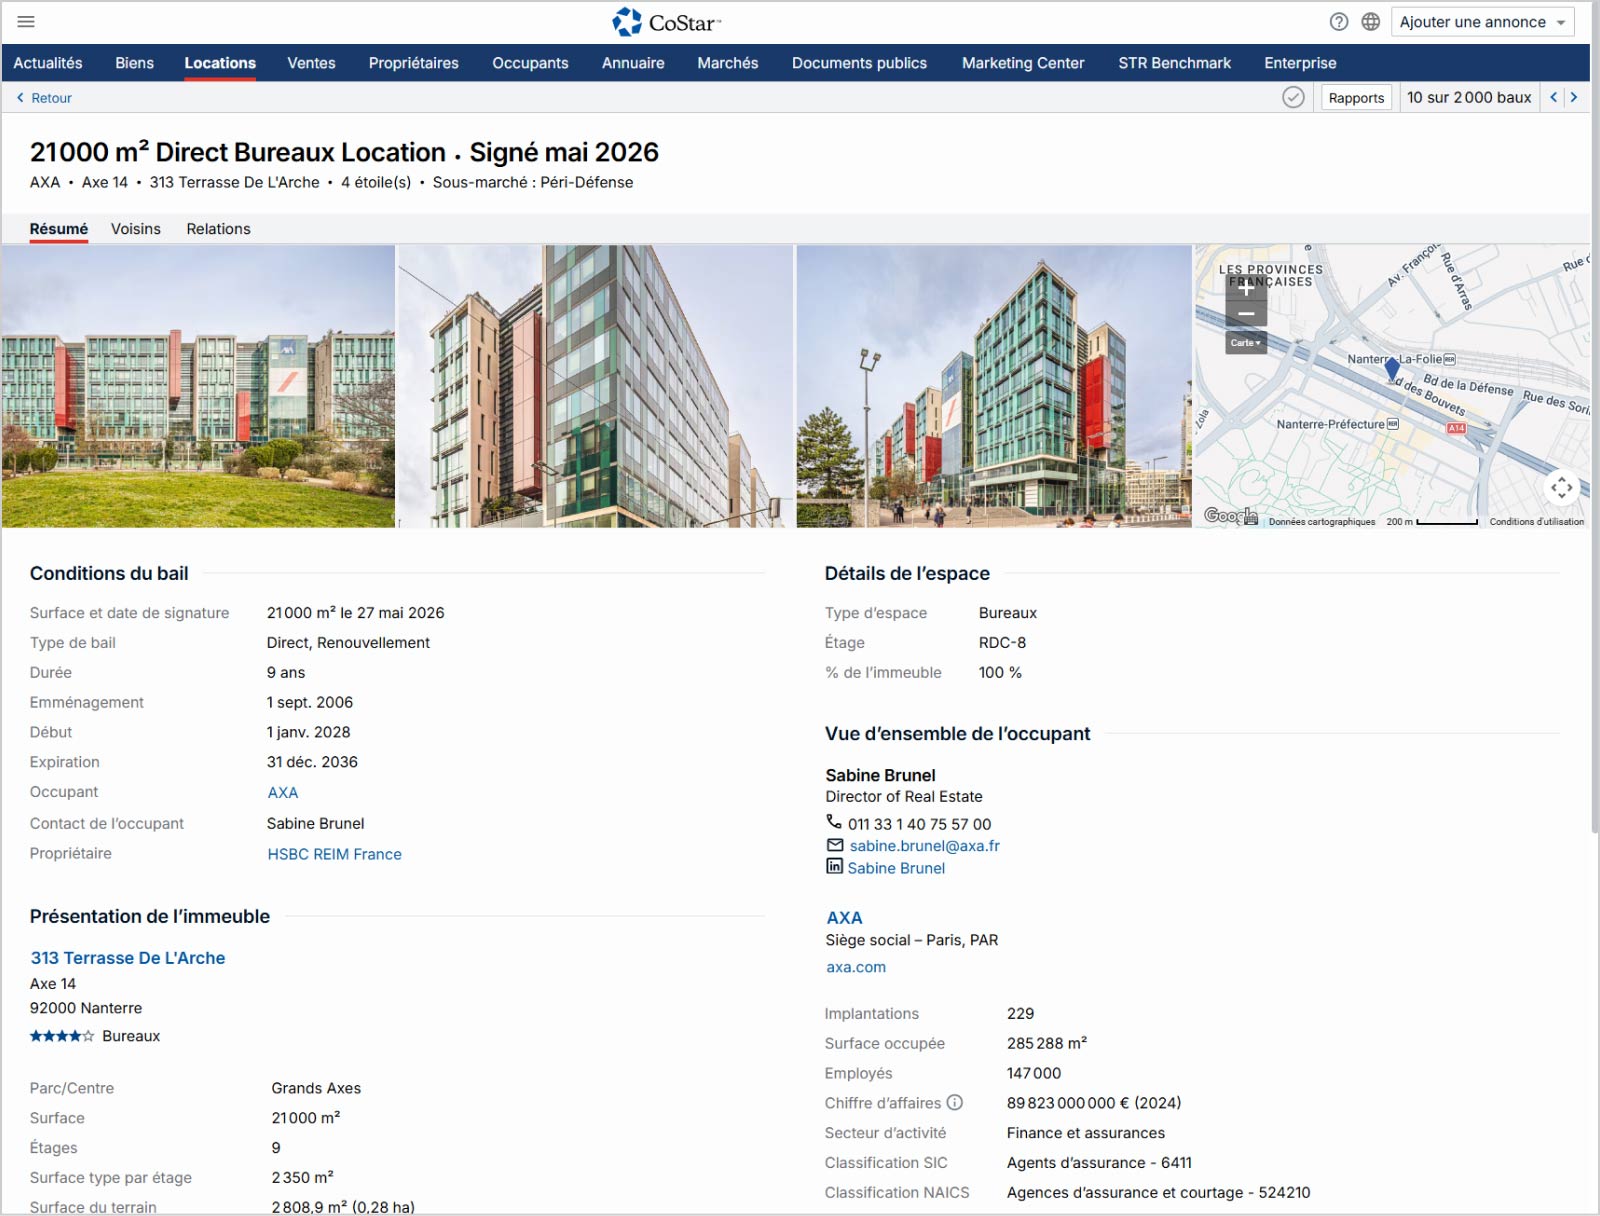Viewport: 1600px width, 1216px height.
Task: Switch to the Relations tab
Action: pos(218,229)
